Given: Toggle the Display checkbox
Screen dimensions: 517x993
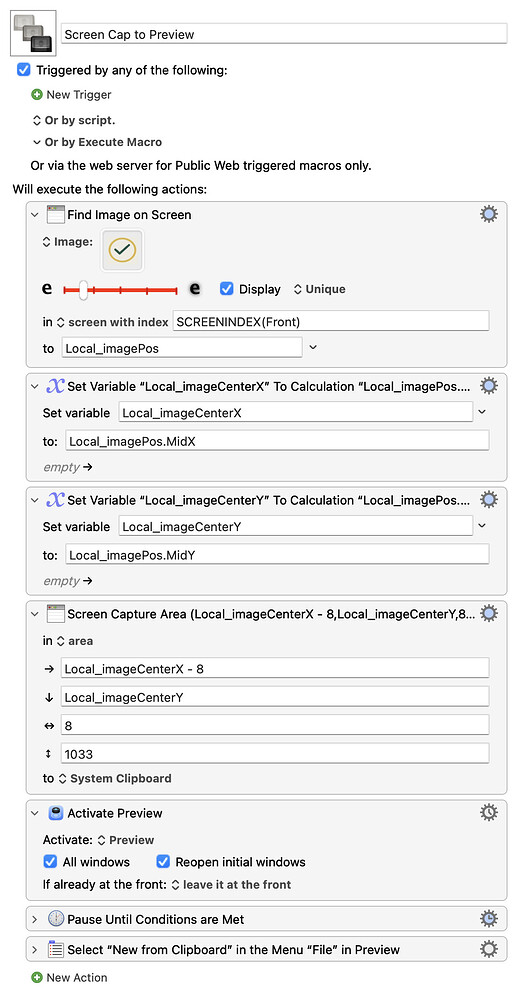Looking at the screenshot, I should click(226, 289).
